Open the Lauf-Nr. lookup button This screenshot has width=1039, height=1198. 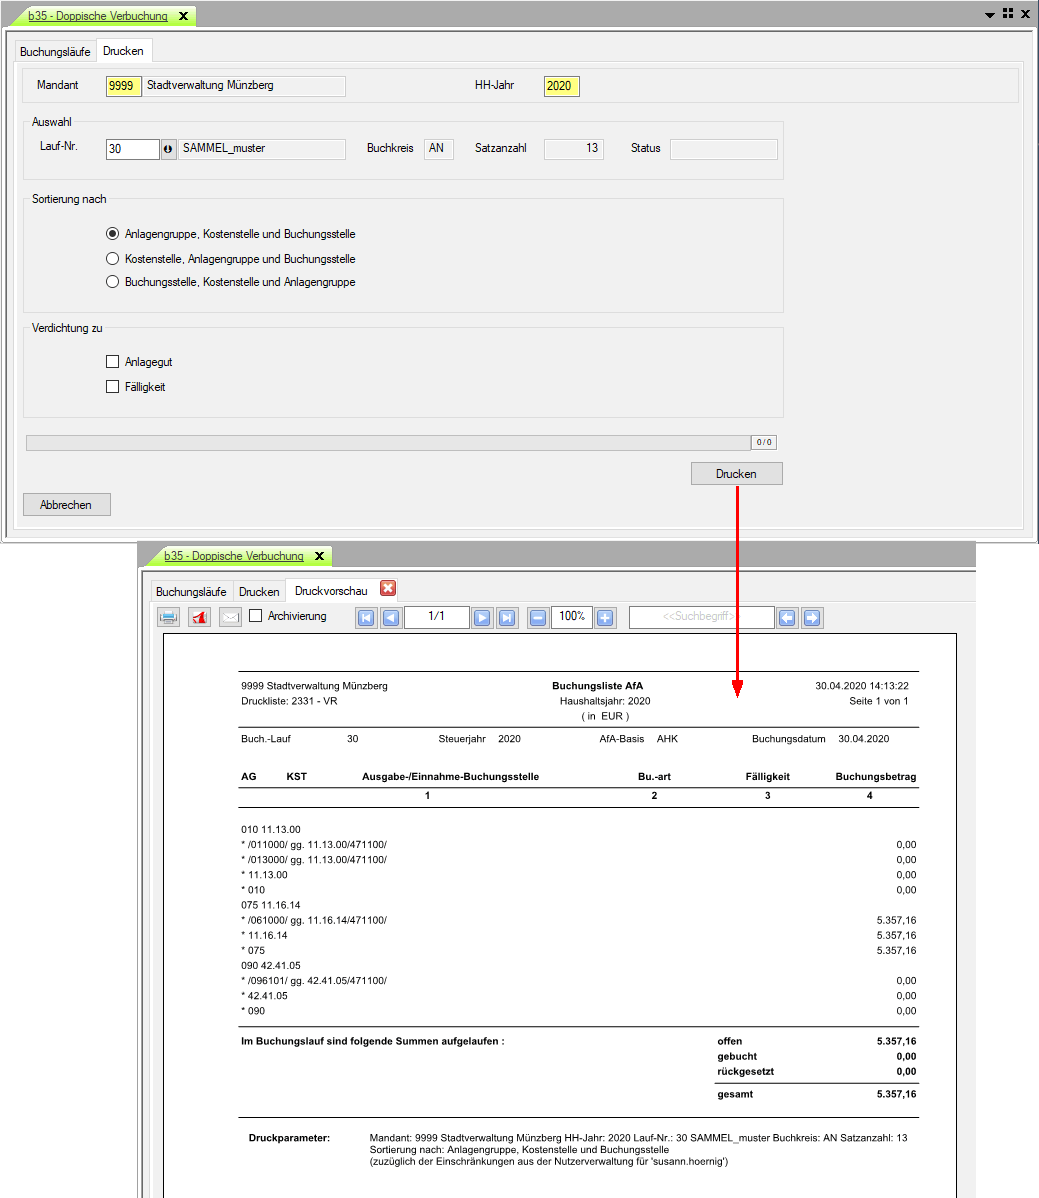point(168,149)
